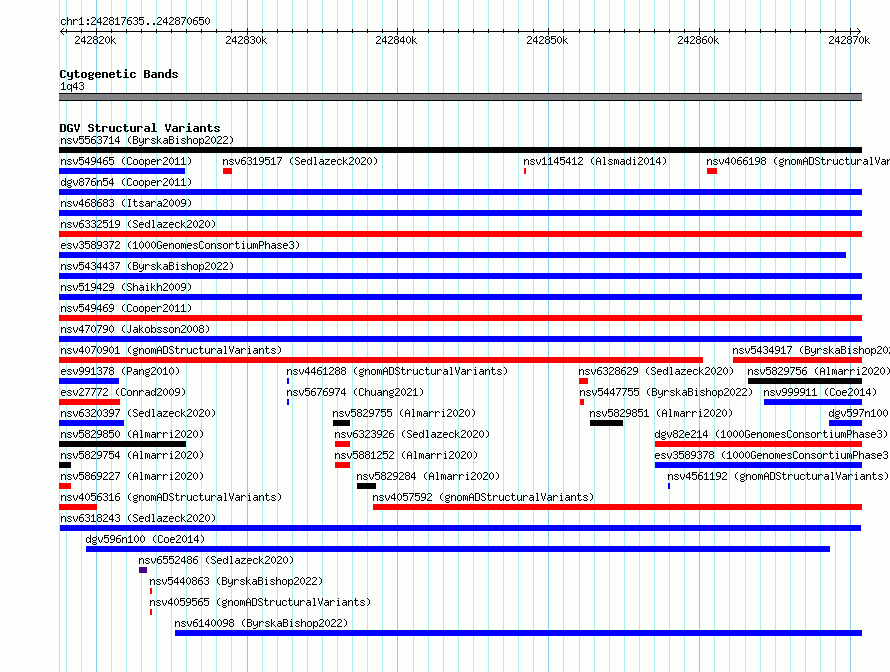
Task: Click the DGV Structural Variants track title
Action: (x=140, y=128)
